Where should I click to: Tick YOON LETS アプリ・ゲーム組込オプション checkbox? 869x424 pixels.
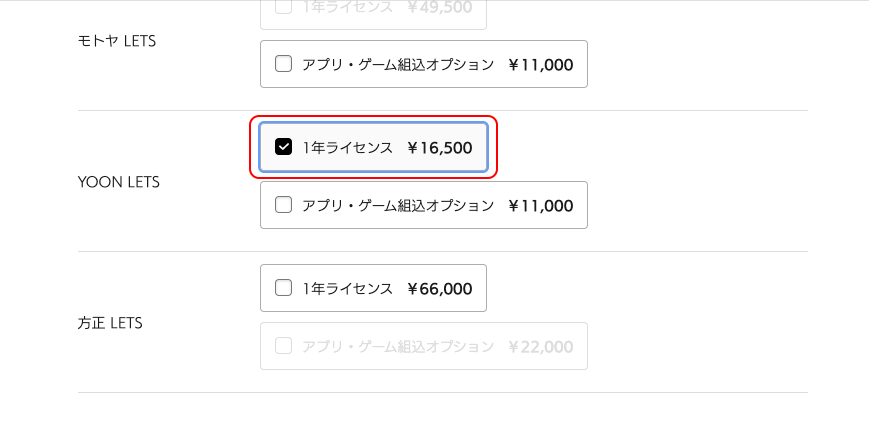pos(283,205)
